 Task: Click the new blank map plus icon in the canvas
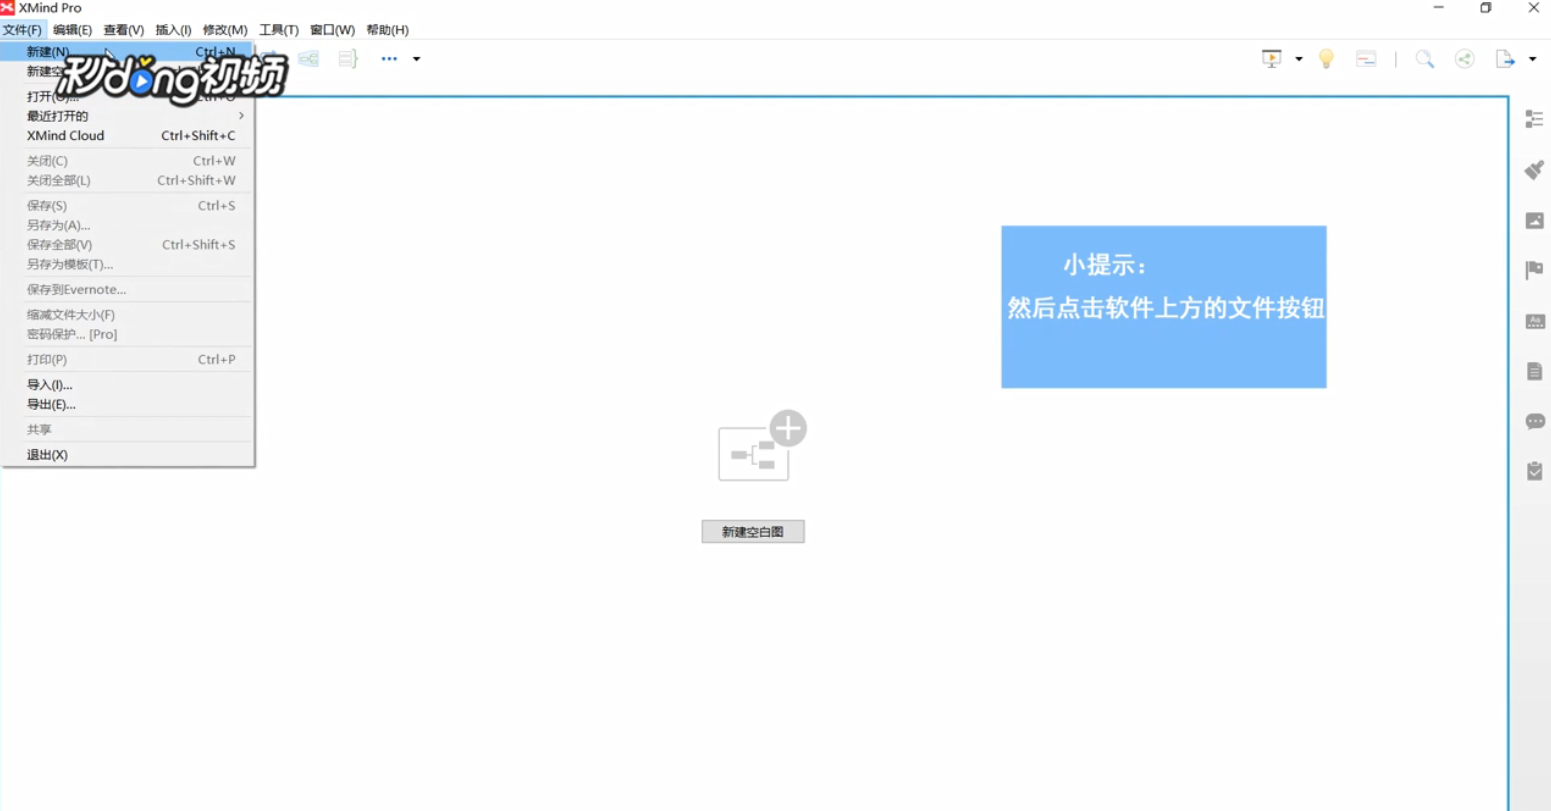(x=762, y=446)
